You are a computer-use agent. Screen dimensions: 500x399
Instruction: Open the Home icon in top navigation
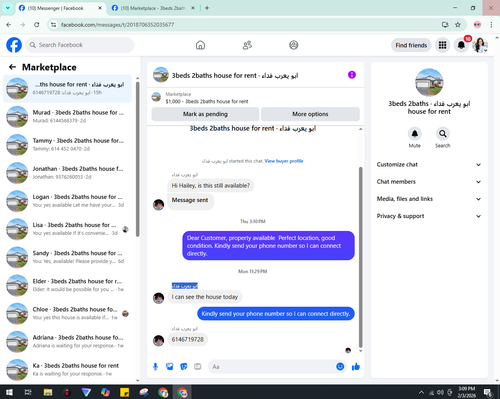(200, 45)
